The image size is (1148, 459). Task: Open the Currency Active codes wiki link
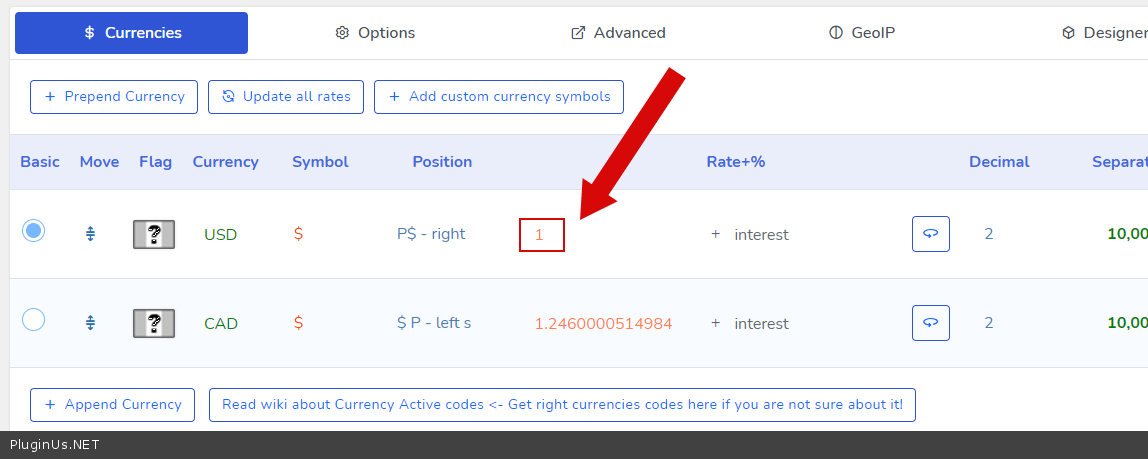[x=562, y=405]
